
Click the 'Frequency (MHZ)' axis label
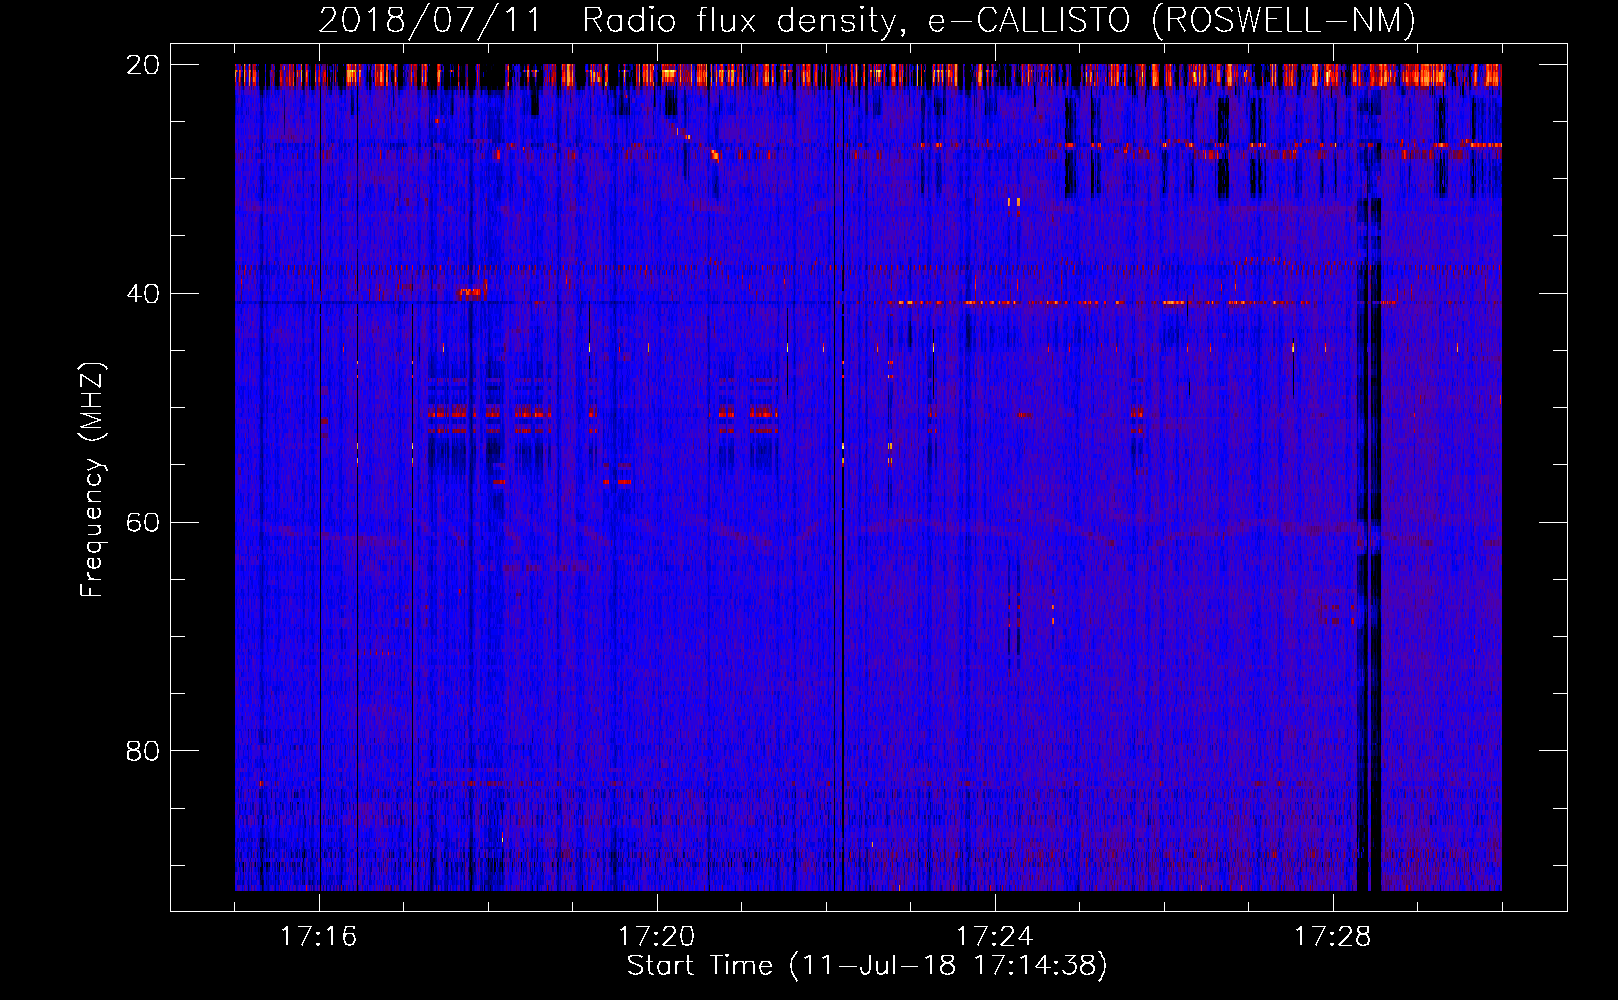coord(92,480)
